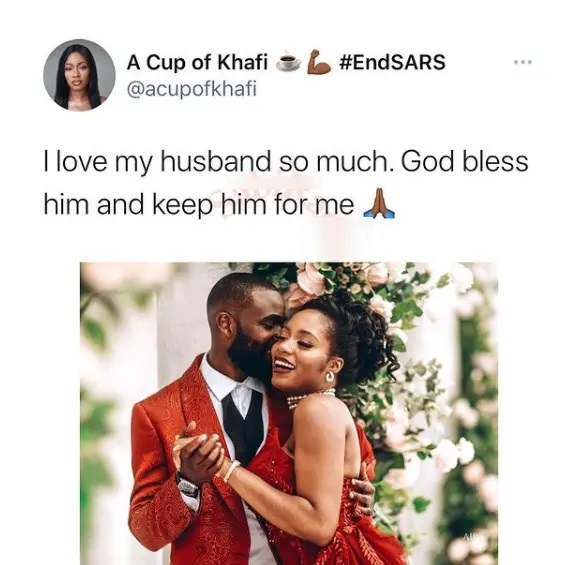Tap the woman's pearl necklace in the photo
Screen dimensions: 575x565
(x=311, y=399)
